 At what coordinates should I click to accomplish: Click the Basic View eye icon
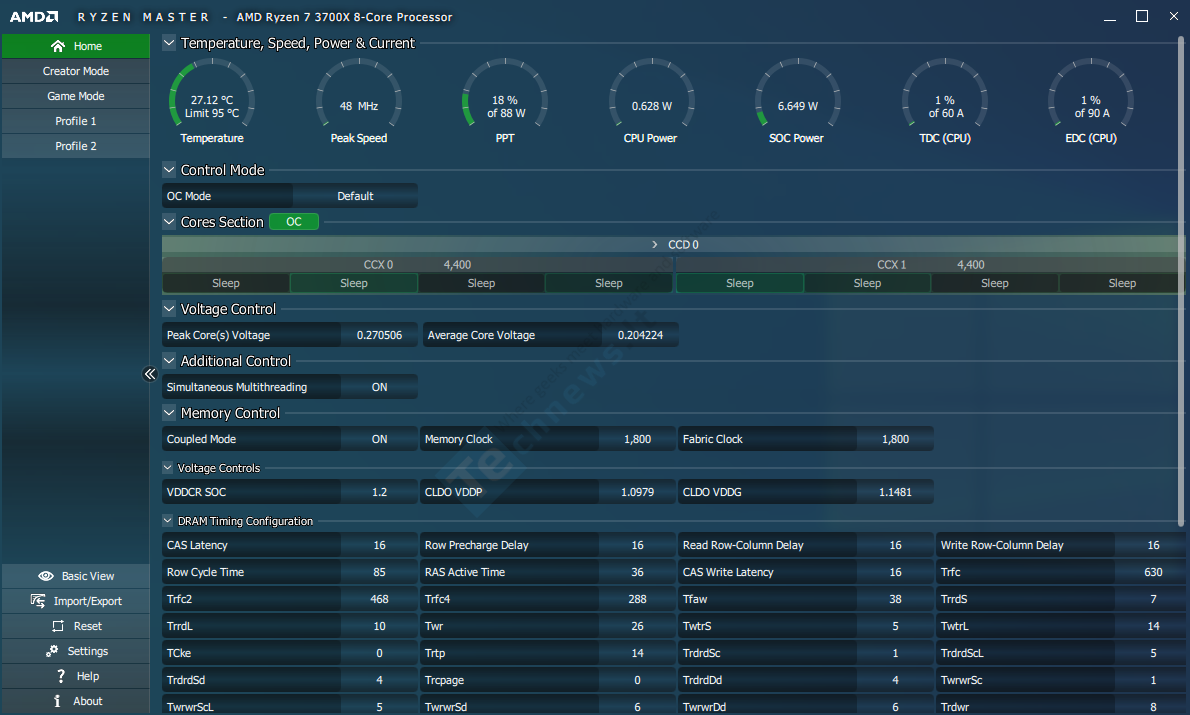pyautogui.click(x=46, y=576)
